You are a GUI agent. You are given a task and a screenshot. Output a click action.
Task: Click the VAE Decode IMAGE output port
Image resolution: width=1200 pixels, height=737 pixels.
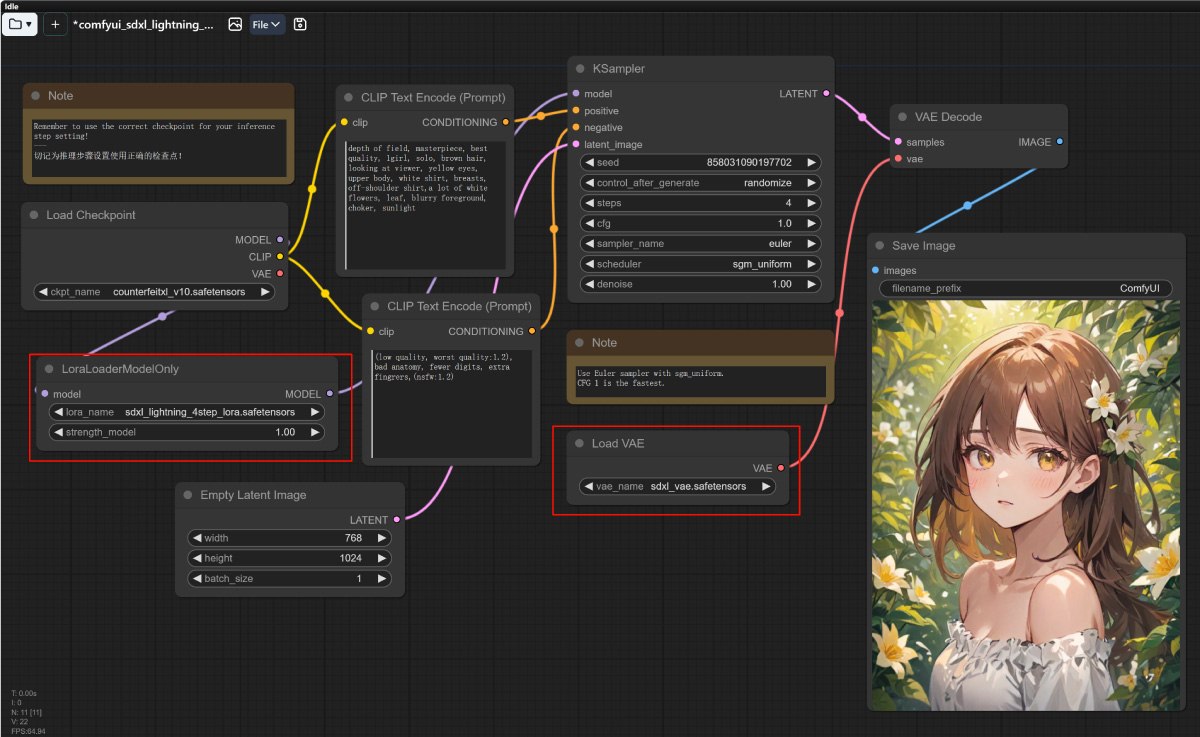pos(1060,142)
